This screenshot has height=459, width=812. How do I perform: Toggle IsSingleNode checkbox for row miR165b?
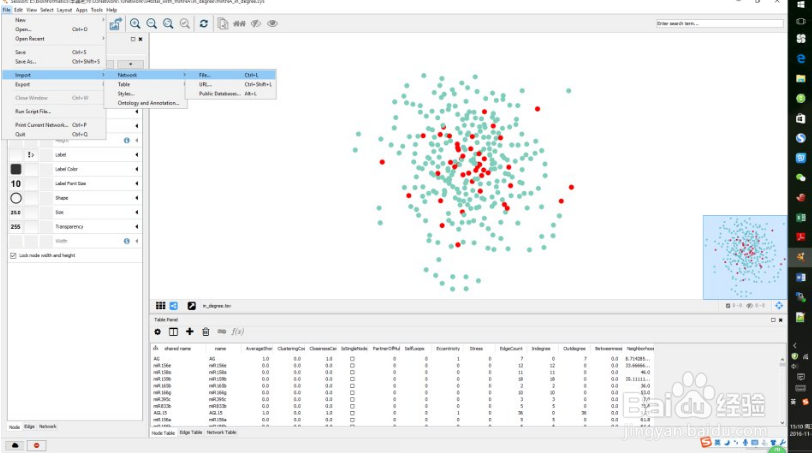[352, 386]
